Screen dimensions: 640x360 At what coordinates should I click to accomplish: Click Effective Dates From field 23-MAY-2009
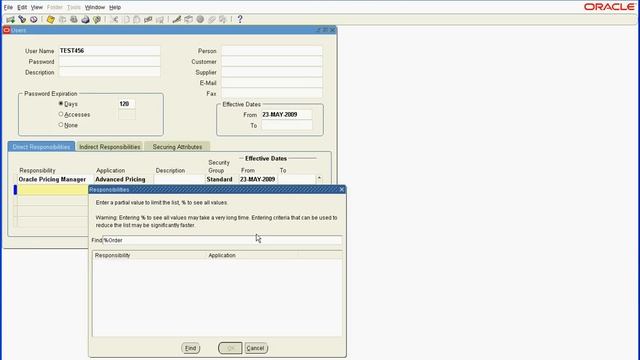click(x=287, y=114)
